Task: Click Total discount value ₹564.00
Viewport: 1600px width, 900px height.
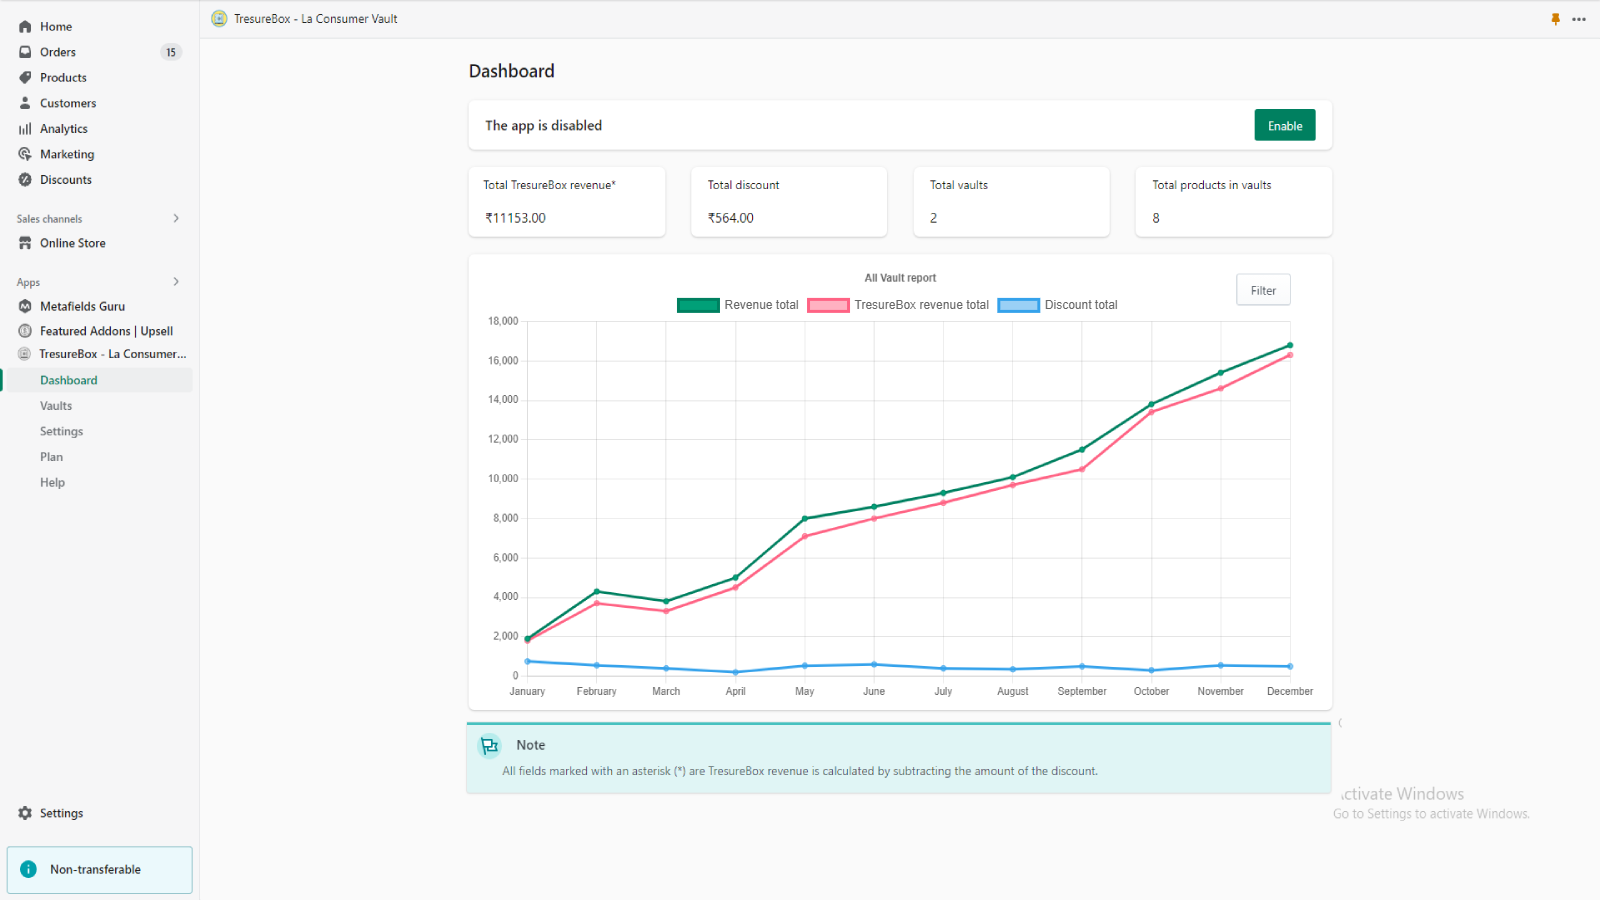Action: (x=731, y=218)
